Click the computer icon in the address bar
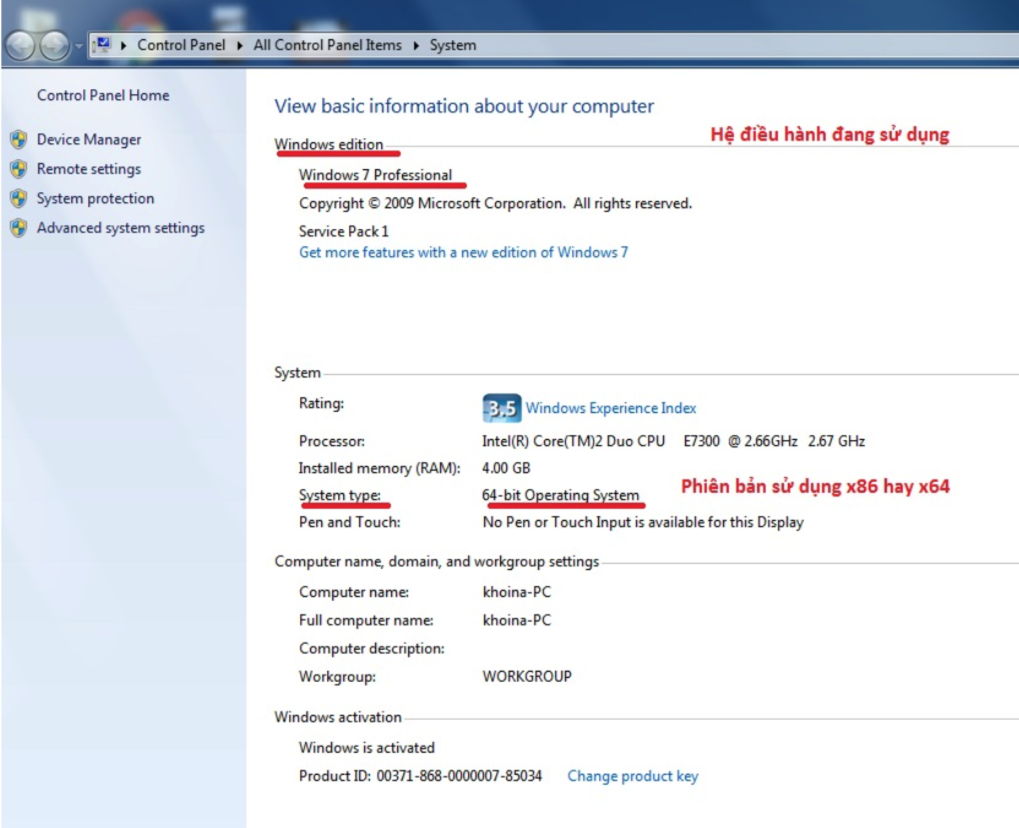Screen dimensions: 1019x828 pos(102,45)
